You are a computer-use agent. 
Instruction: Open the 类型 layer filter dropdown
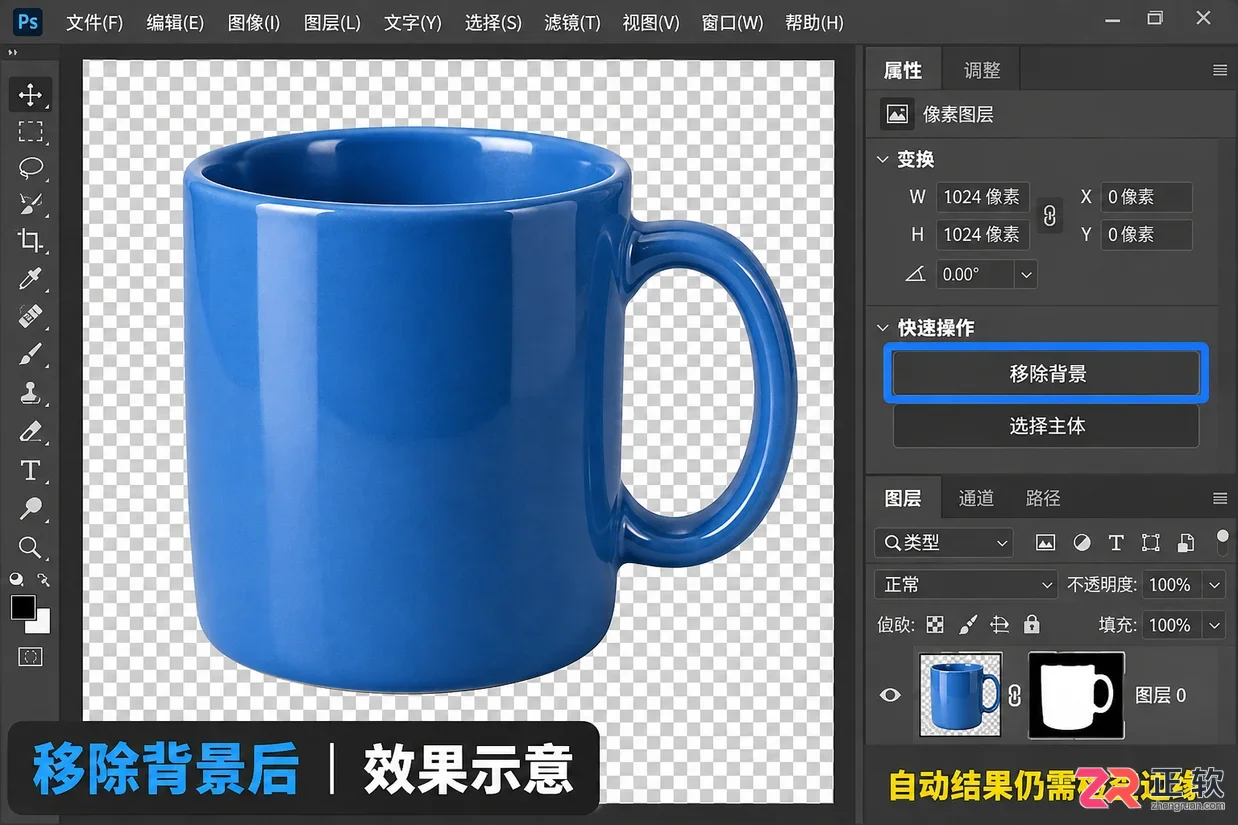pyautogui.click(x=944, y=543)
